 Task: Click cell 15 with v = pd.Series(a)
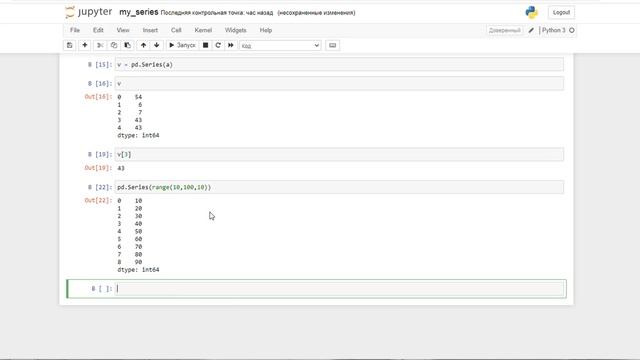point(339,64)
